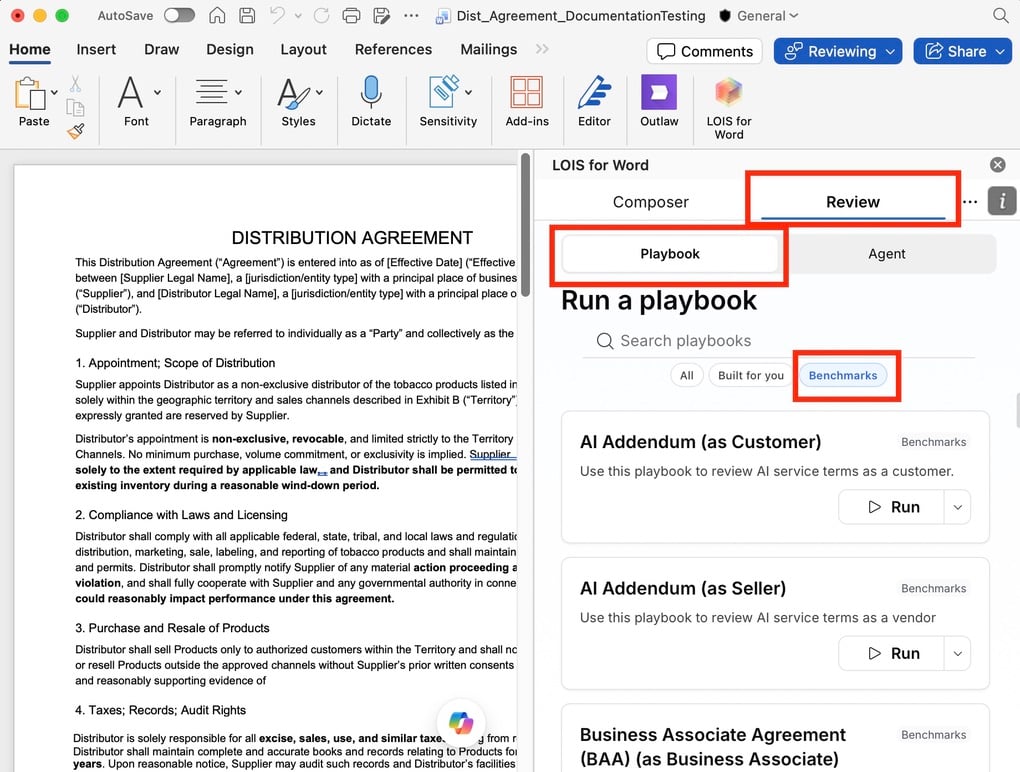Expand the Paste options arrow
The height and width of the screenshot is (772, 1020).
click(x=54, y=92)
